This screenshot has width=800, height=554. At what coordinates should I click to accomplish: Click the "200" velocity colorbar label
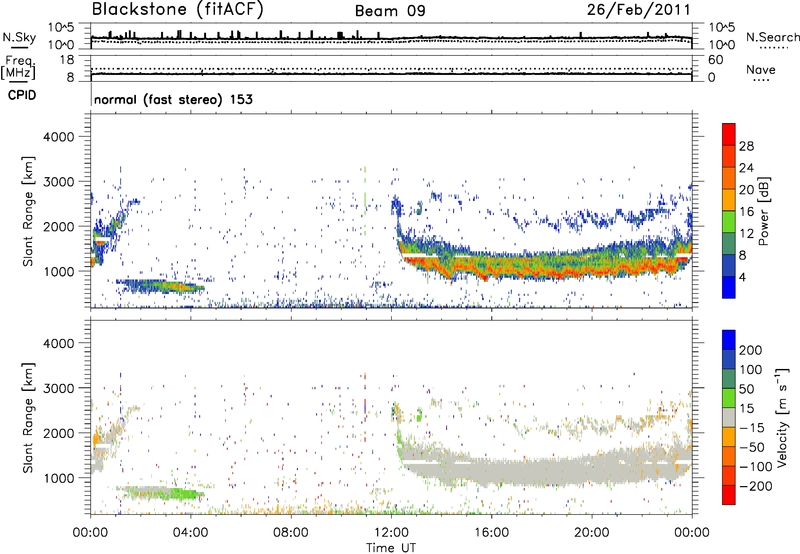click(x=751, y=350)
